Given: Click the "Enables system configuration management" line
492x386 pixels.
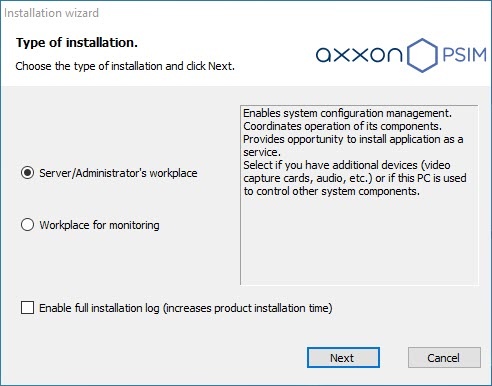Looking at the screenshot, I should 347,113.
